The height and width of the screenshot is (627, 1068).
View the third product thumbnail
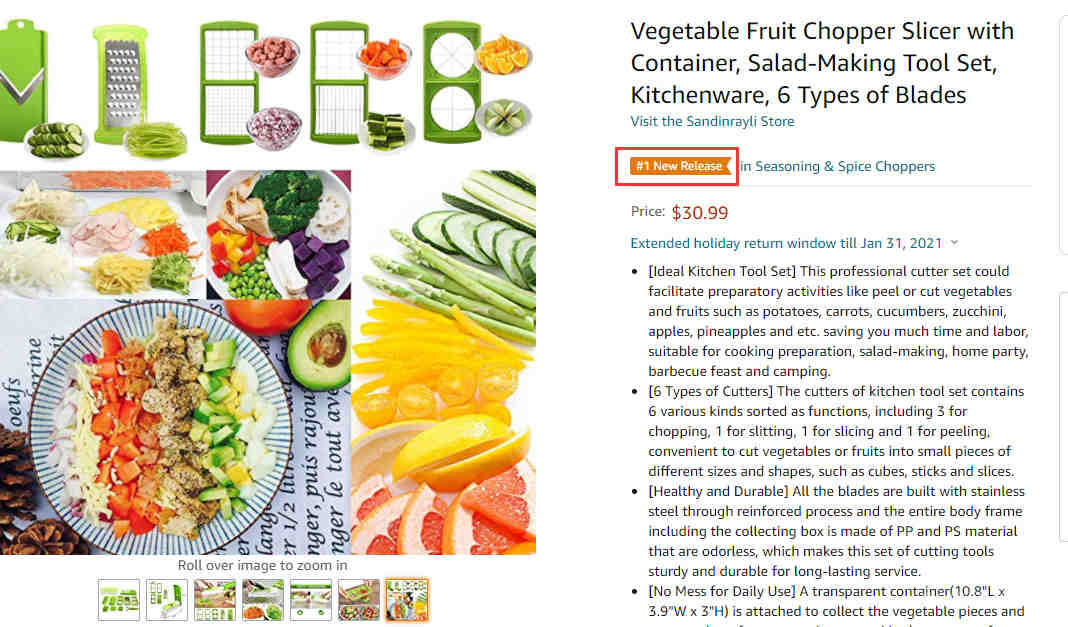[x=215, y=600]
